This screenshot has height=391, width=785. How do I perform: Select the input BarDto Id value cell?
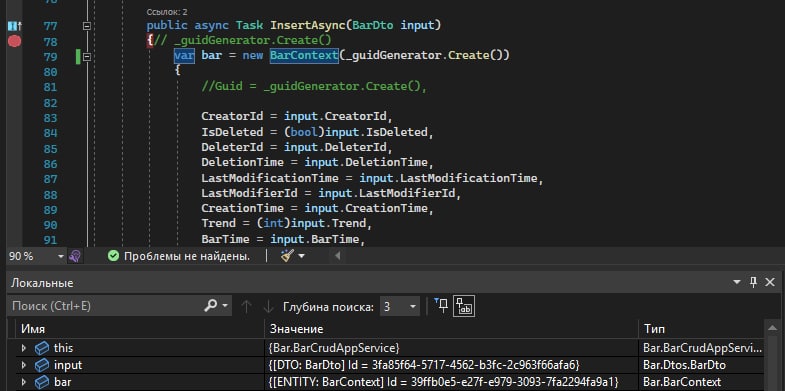pyautogui.click(x=451, y=365)
